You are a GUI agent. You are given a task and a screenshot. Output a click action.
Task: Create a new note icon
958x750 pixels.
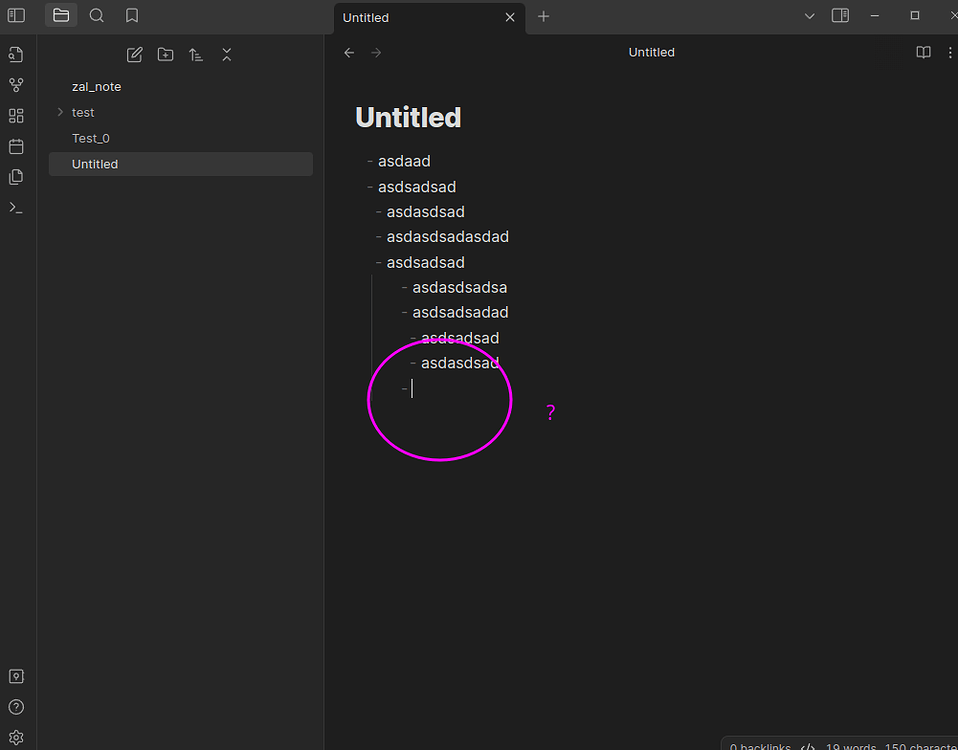click(134, 55)
